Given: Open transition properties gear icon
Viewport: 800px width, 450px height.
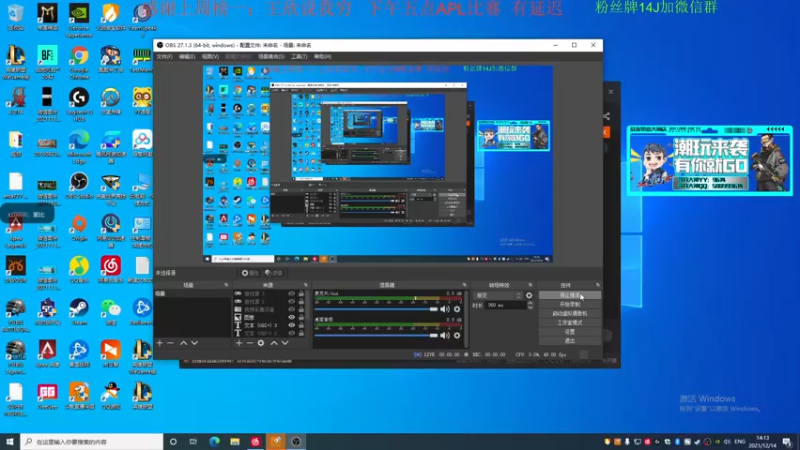Looking at the screenshot, I should click(529, 295).
